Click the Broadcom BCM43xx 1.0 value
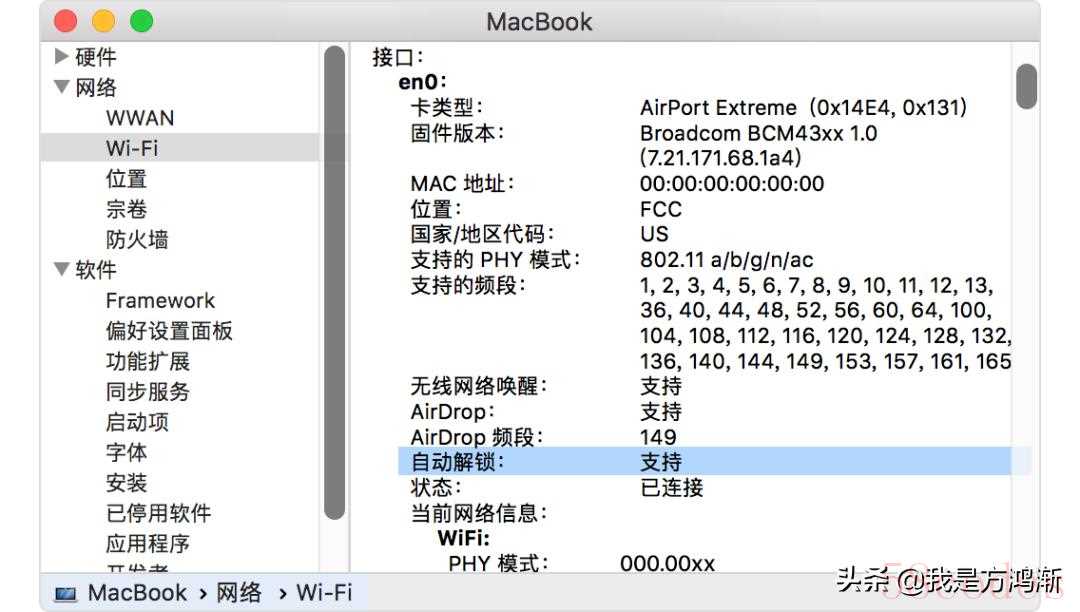 [x=758, y=133]
